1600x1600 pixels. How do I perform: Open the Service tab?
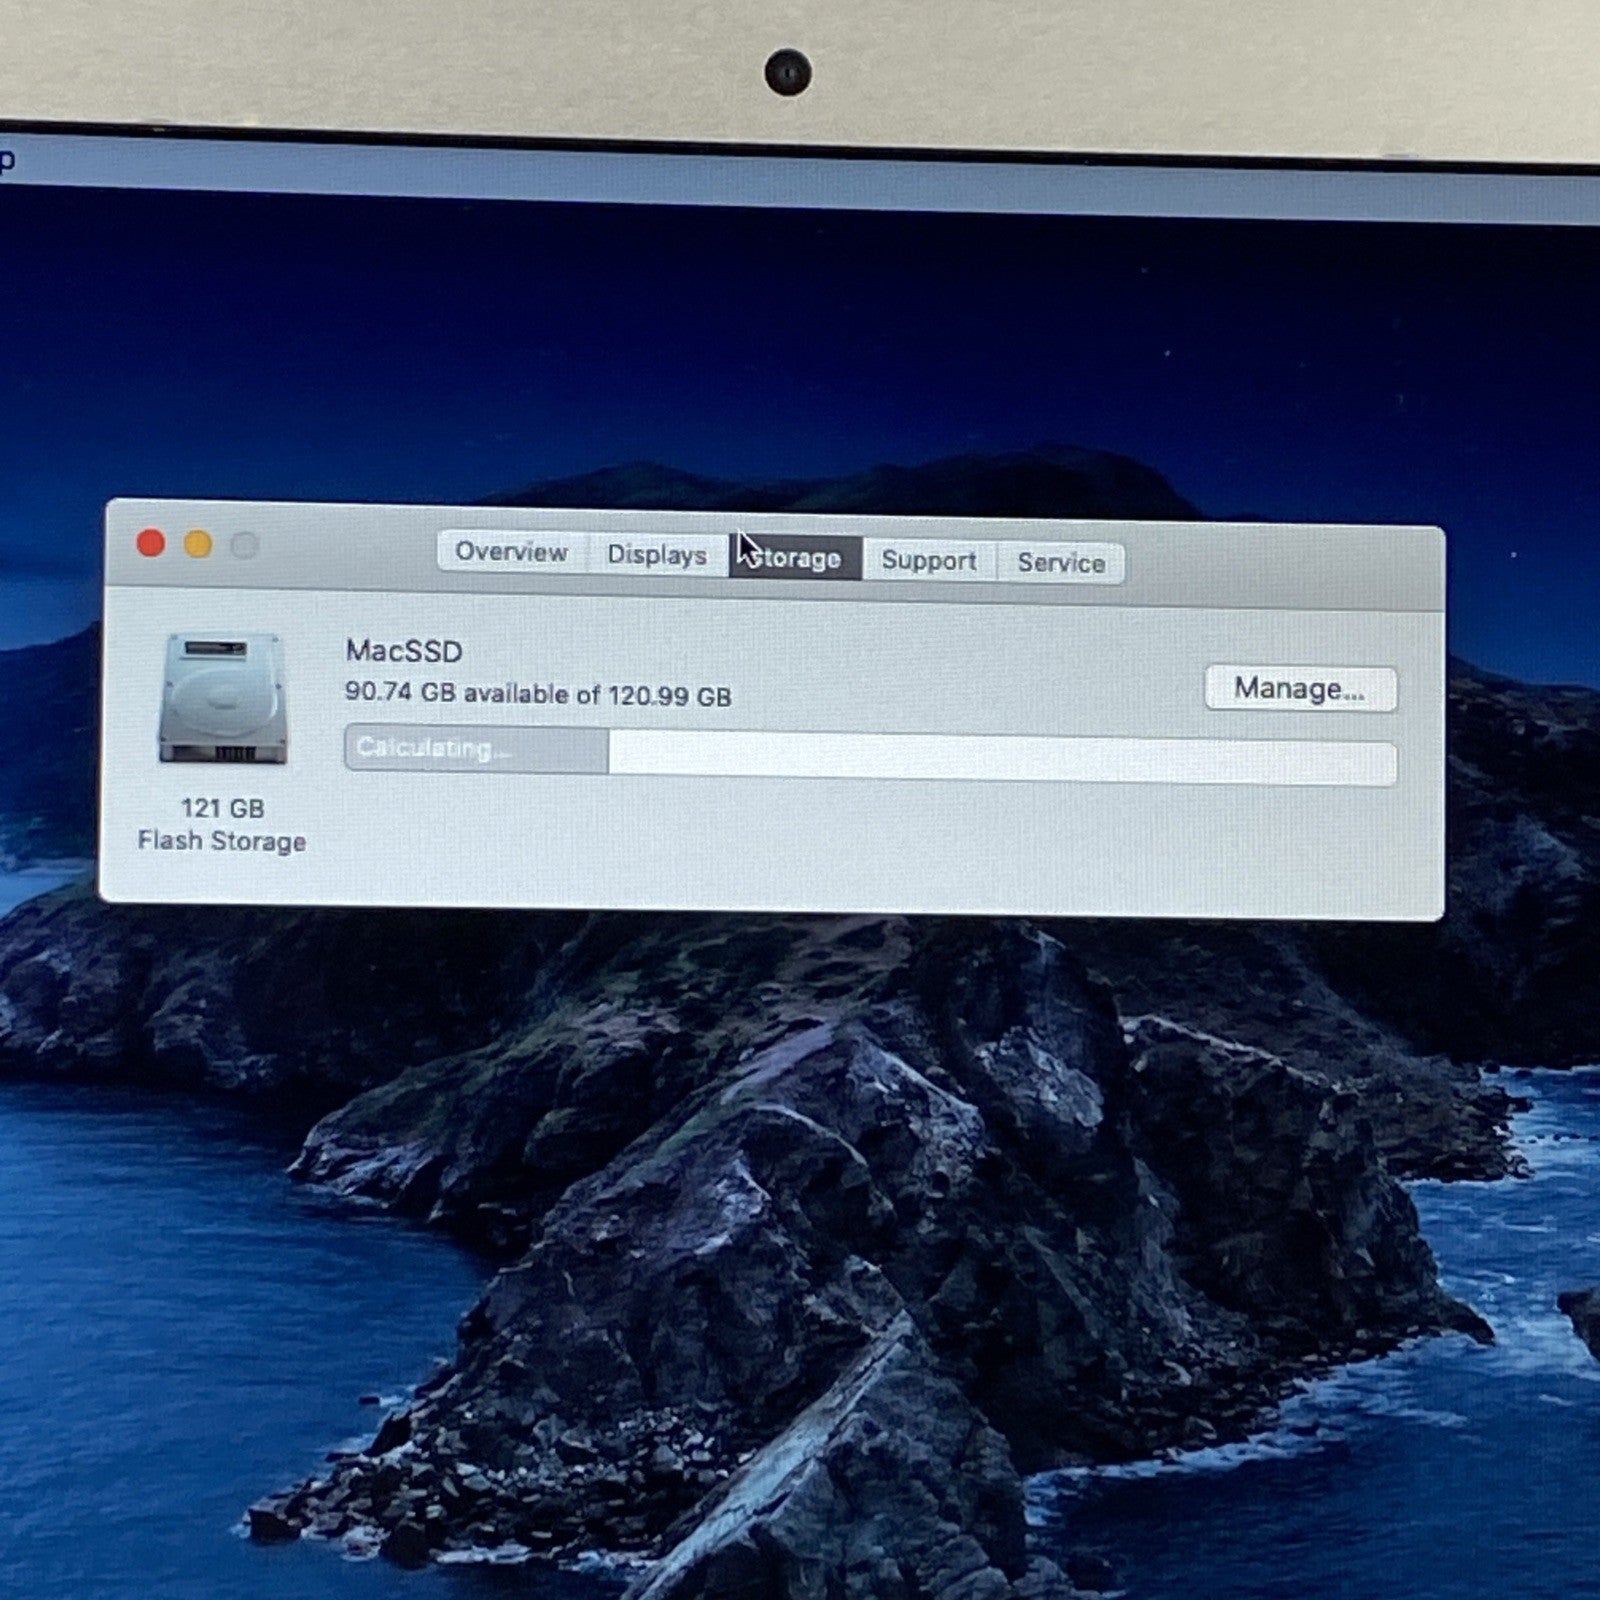pos(1061,563)
